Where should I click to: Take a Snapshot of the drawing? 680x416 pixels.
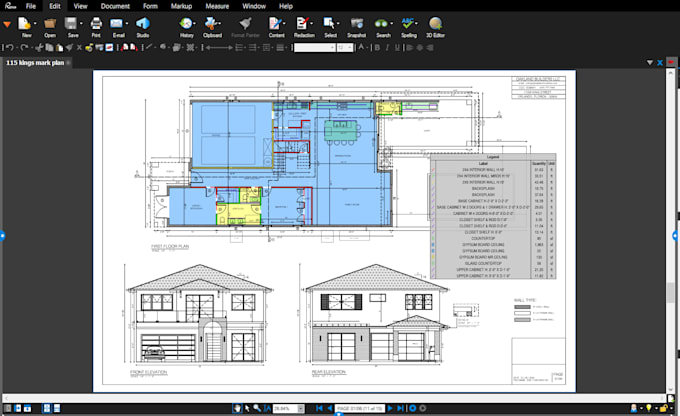pyautogui.click(x=356, y=23)
